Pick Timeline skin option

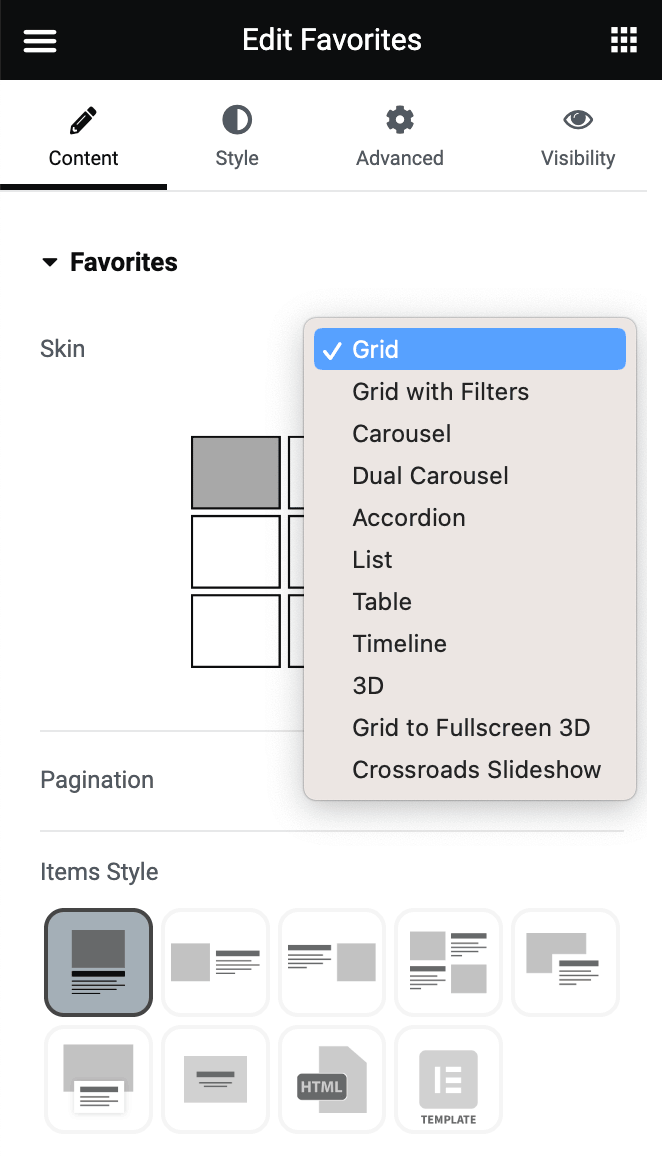[x=399, y=644]
